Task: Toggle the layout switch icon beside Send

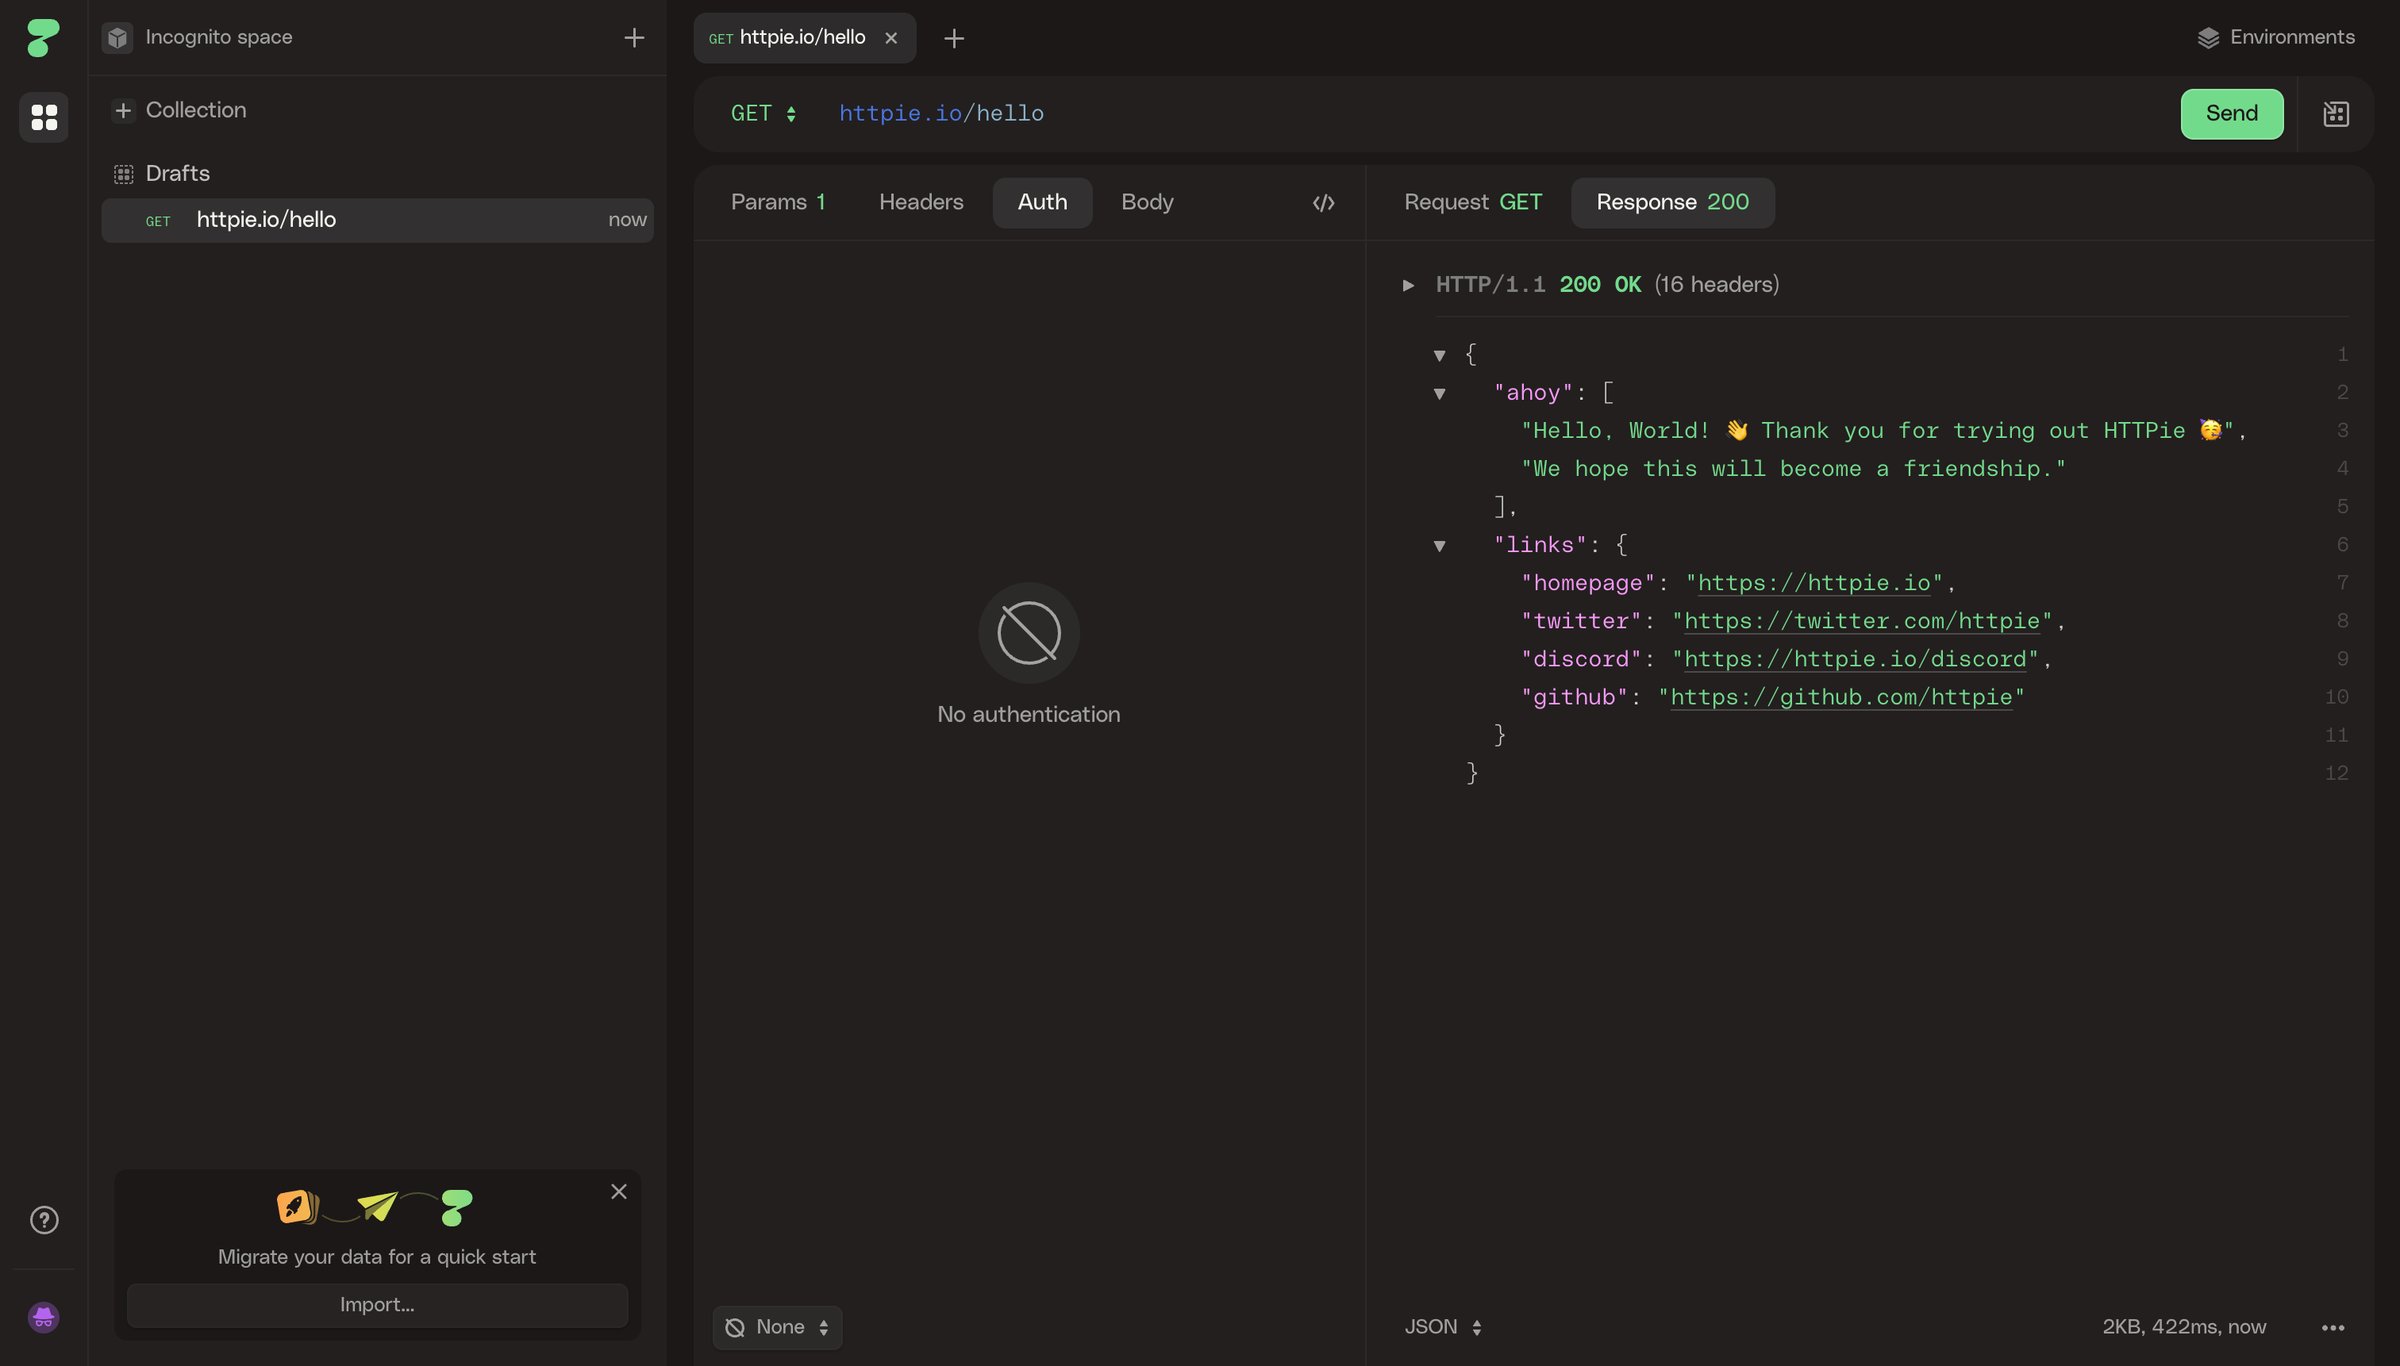Action: [2336, 114]
